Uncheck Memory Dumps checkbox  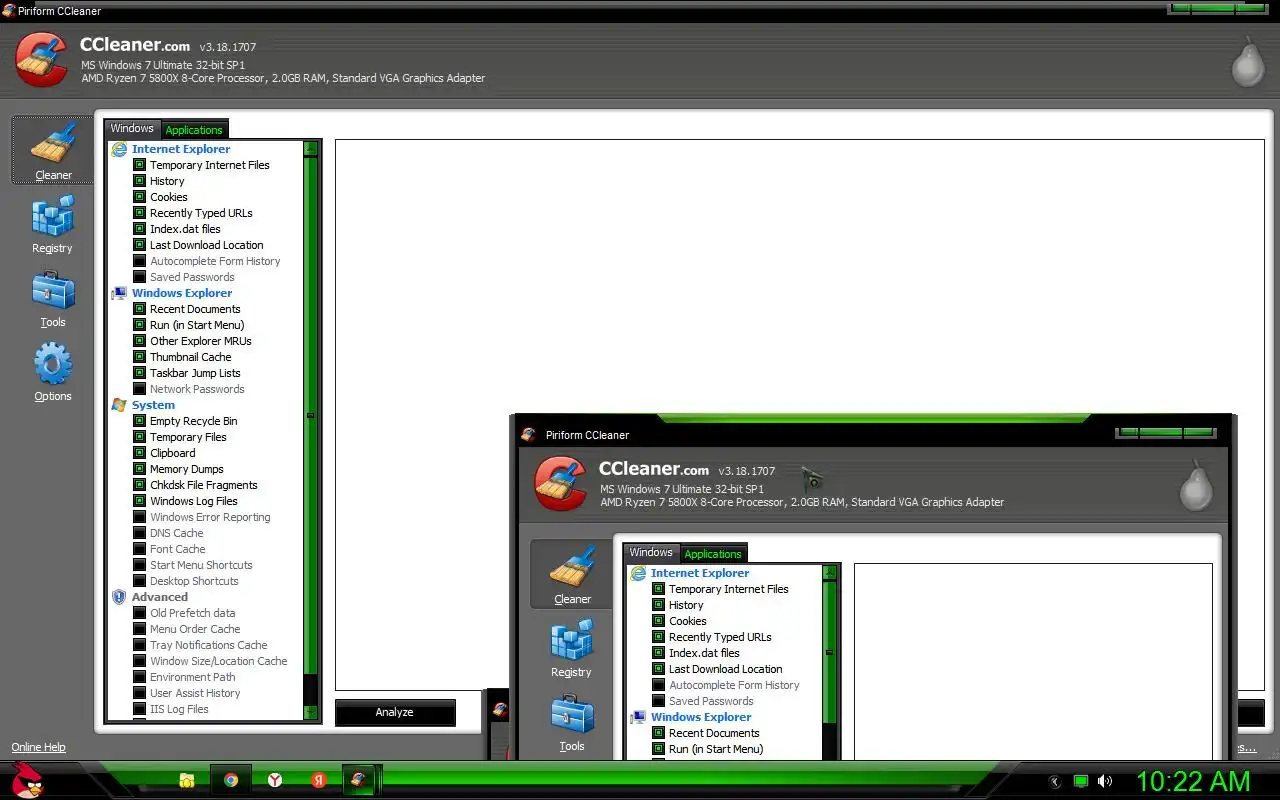point(140,469)
